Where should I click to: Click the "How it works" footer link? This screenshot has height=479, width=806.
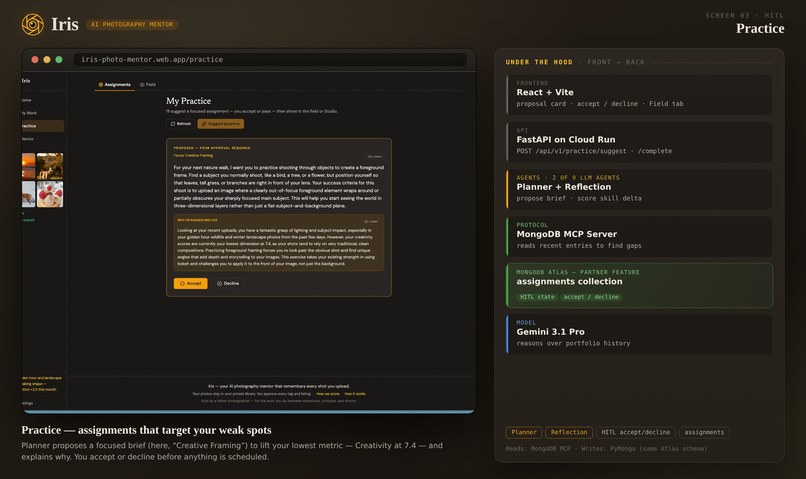[355, 394]
